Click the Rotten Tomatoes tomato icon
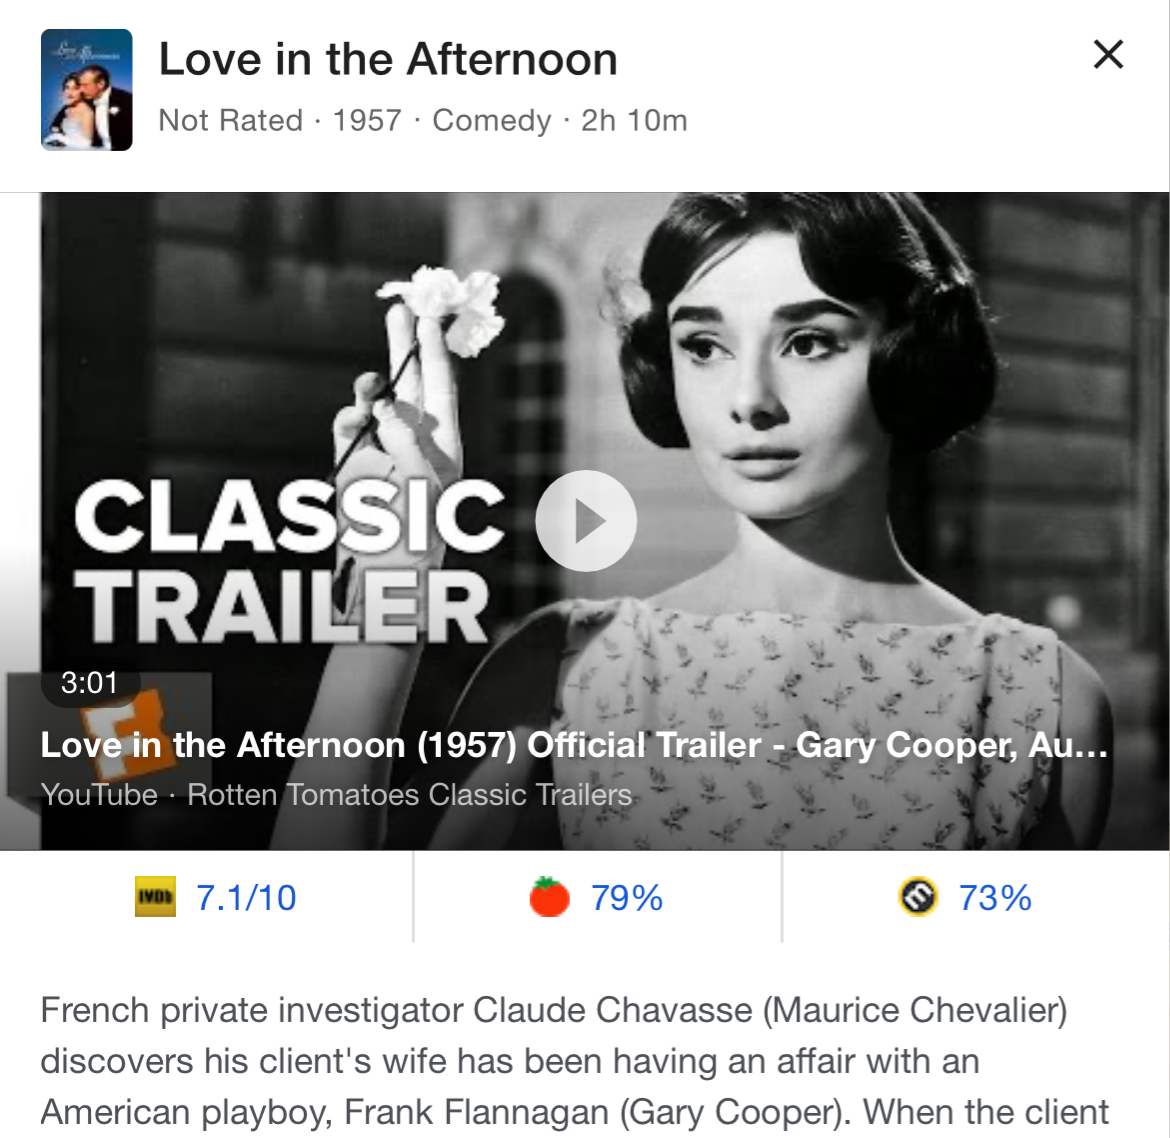Viewport: 1170px width, 1138px height. tap(549, 896)
